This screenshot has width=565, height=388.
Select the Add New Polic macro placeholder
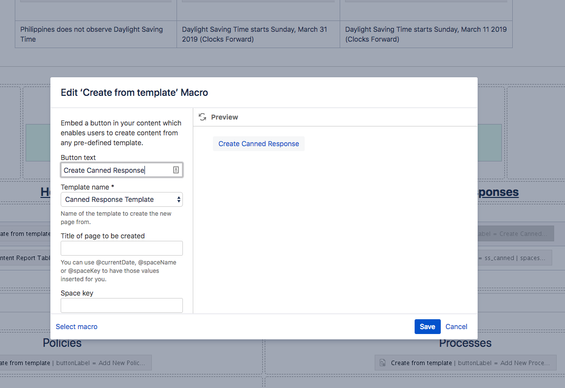pyautogui.click(x=75, y=363)
